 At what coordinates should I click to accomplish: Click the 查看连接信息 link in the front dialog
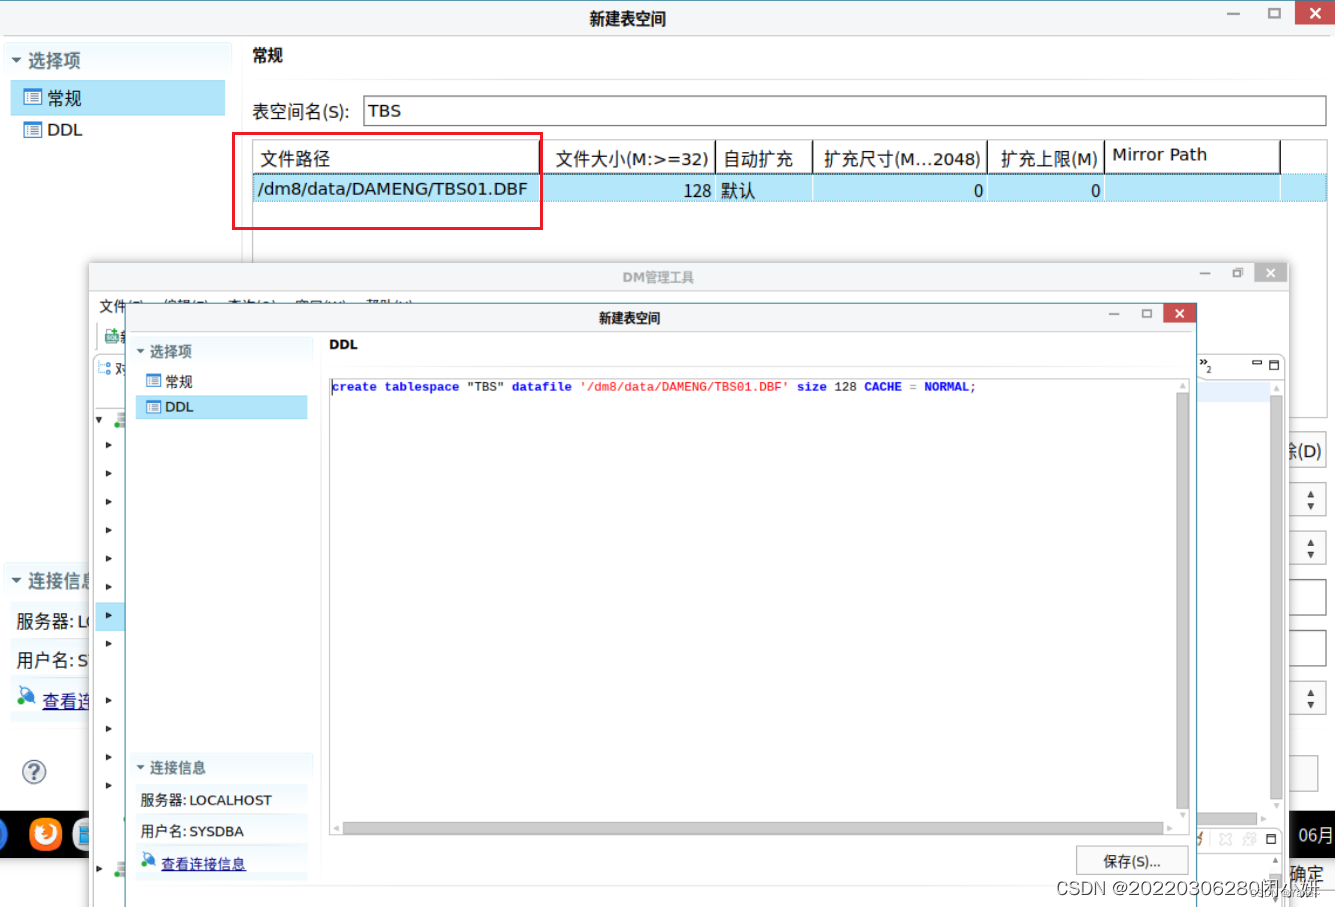point(203,864)
